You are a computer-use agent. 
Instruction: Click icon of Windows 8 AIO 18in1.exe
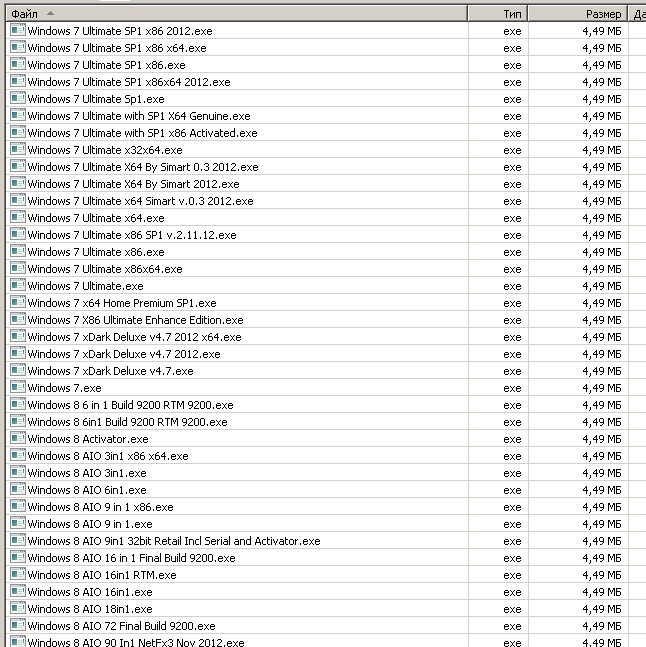coord(18,608)
